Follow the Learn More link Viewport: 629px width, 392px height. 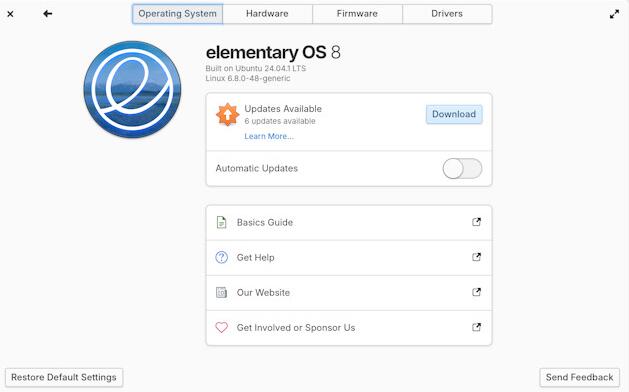[x=269, y=136]
